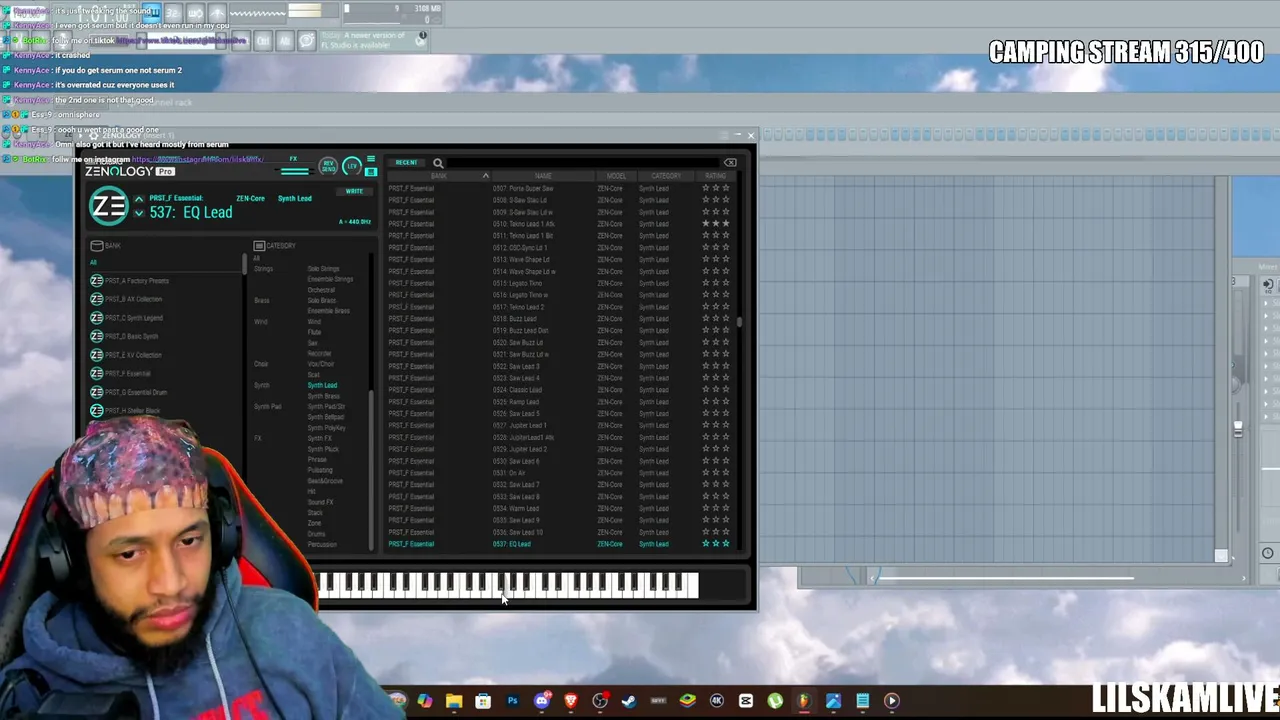1280x720 pixels.
Task: Sort presets by the NAME column header
Action: 543,176
